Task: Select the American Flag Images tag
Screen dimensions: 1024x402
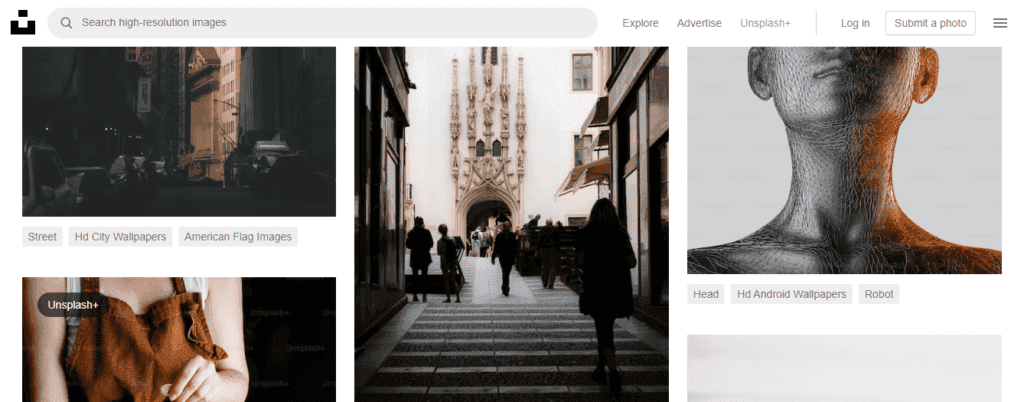Action: (x=238, y=236)
